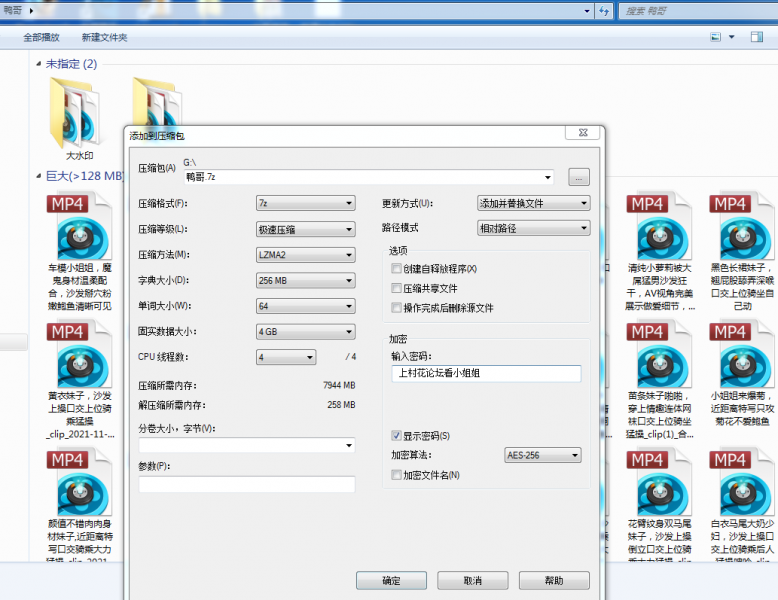Click the archive path browse button
The height and width of the screenshot is (600, 778).
pyautogui.click(x=578, y=177)
